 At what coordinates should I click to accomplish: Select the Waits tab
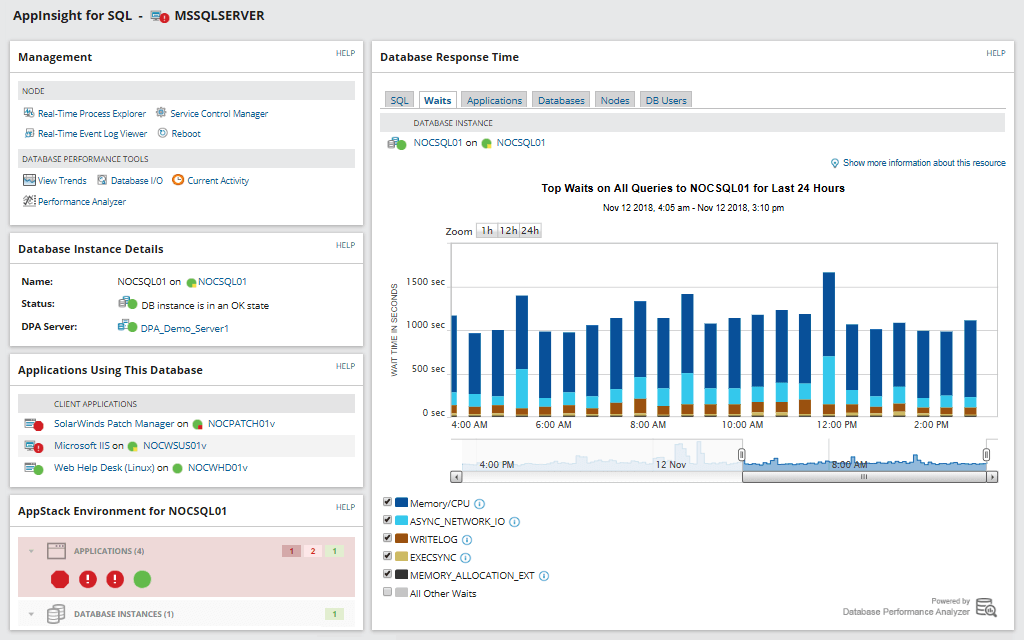(438, 100)
